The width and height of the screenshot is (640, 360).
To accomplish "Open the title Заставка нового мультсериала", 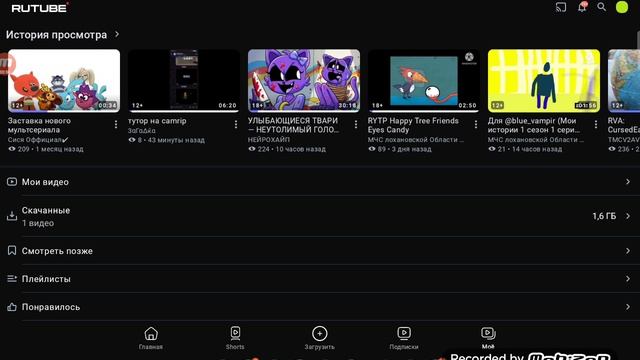I will click(x=39, y=125).
